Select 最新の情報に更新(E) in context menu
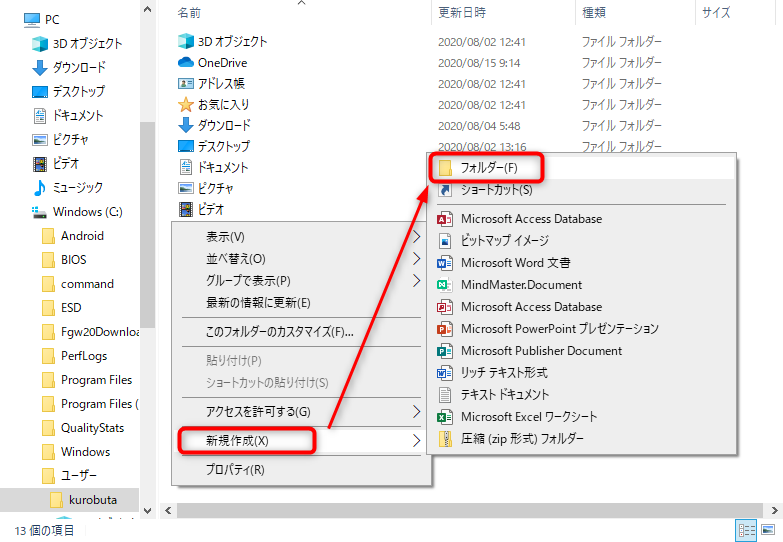Viewport: 783px width, 542px height. [301, 303]
